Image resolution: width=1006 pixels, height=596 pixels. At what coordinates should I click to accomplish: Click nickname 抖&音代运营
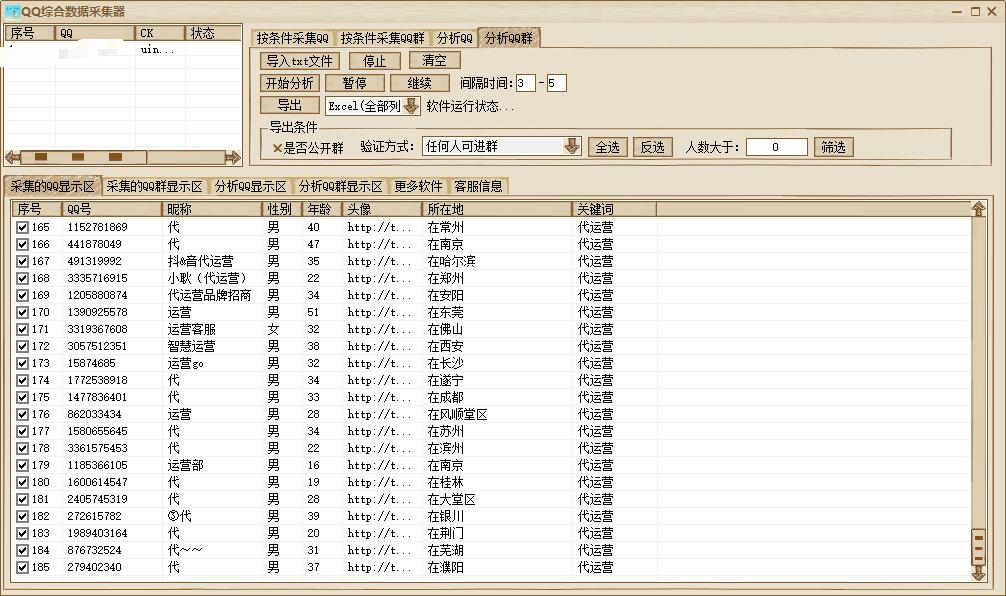click(200, 261)
